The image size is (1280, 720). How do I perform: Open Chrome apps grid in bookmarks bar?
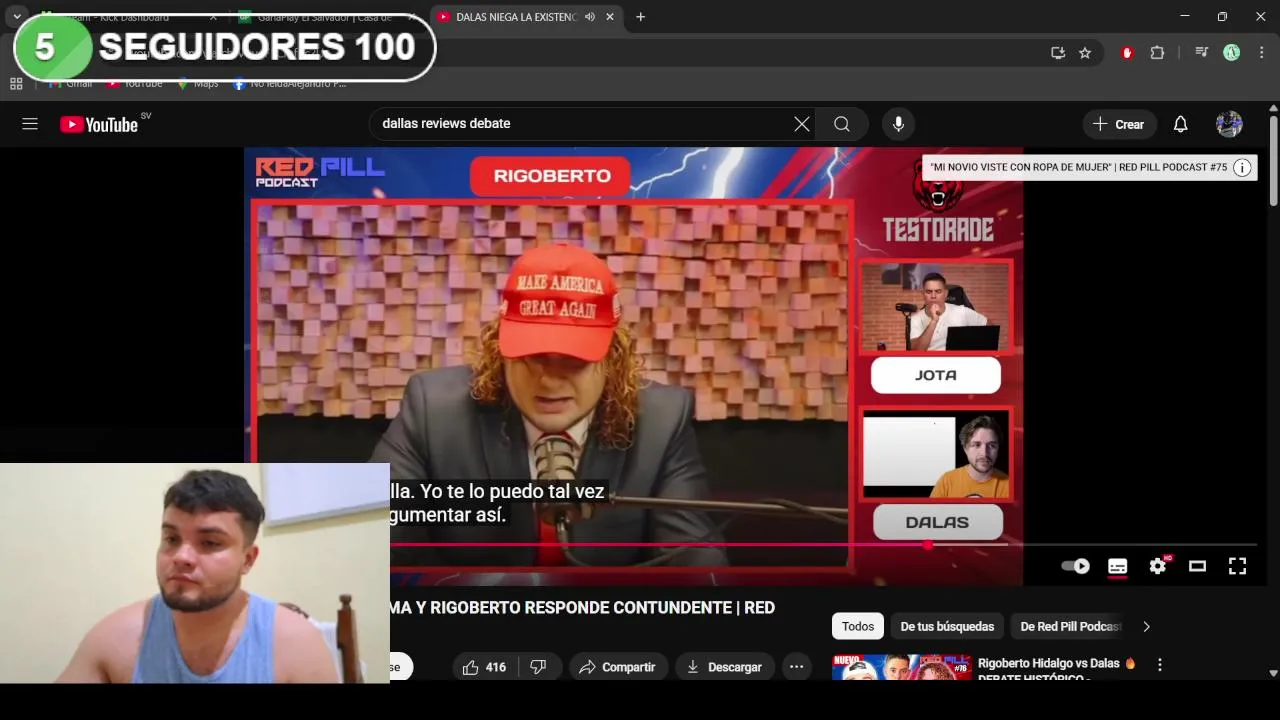[16, 84]
